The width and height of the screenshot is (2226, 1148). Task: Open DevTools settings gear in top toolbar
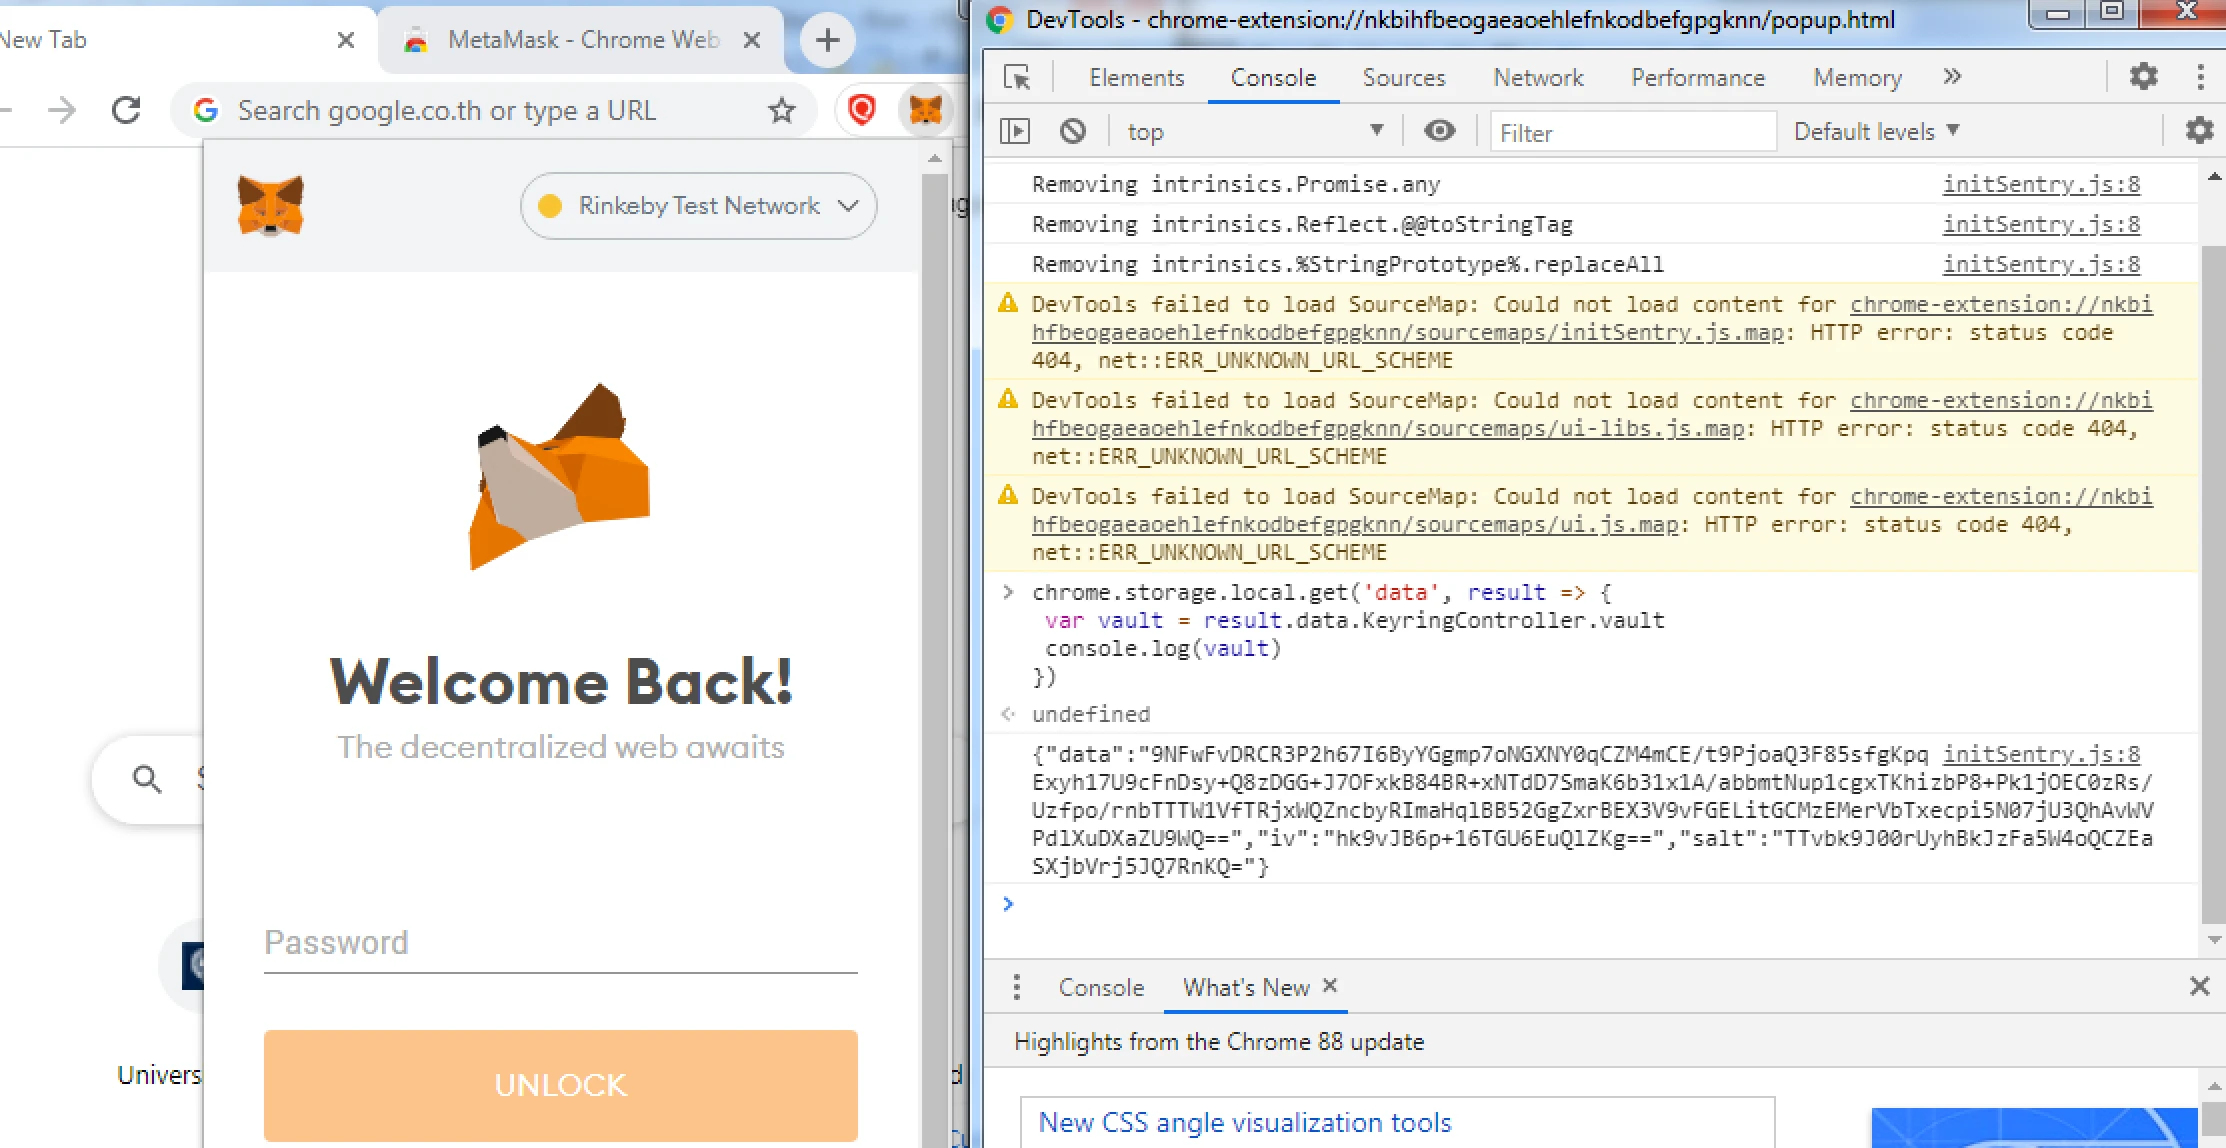click(x=2143, y=77)
